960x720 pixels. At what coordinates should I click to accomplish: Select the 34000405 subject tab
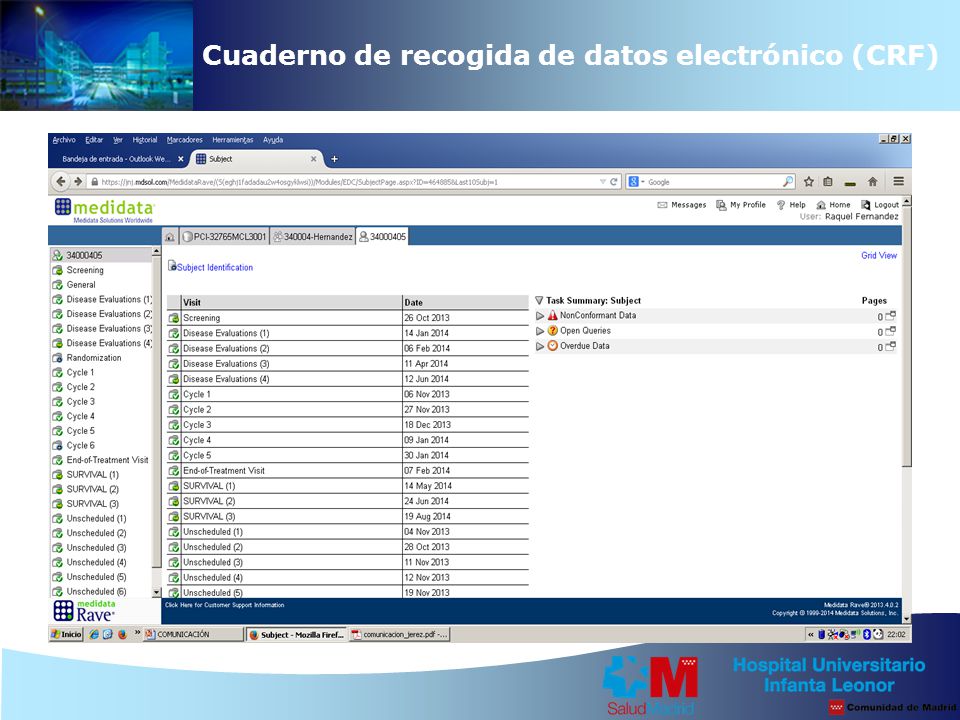point(382,237)
